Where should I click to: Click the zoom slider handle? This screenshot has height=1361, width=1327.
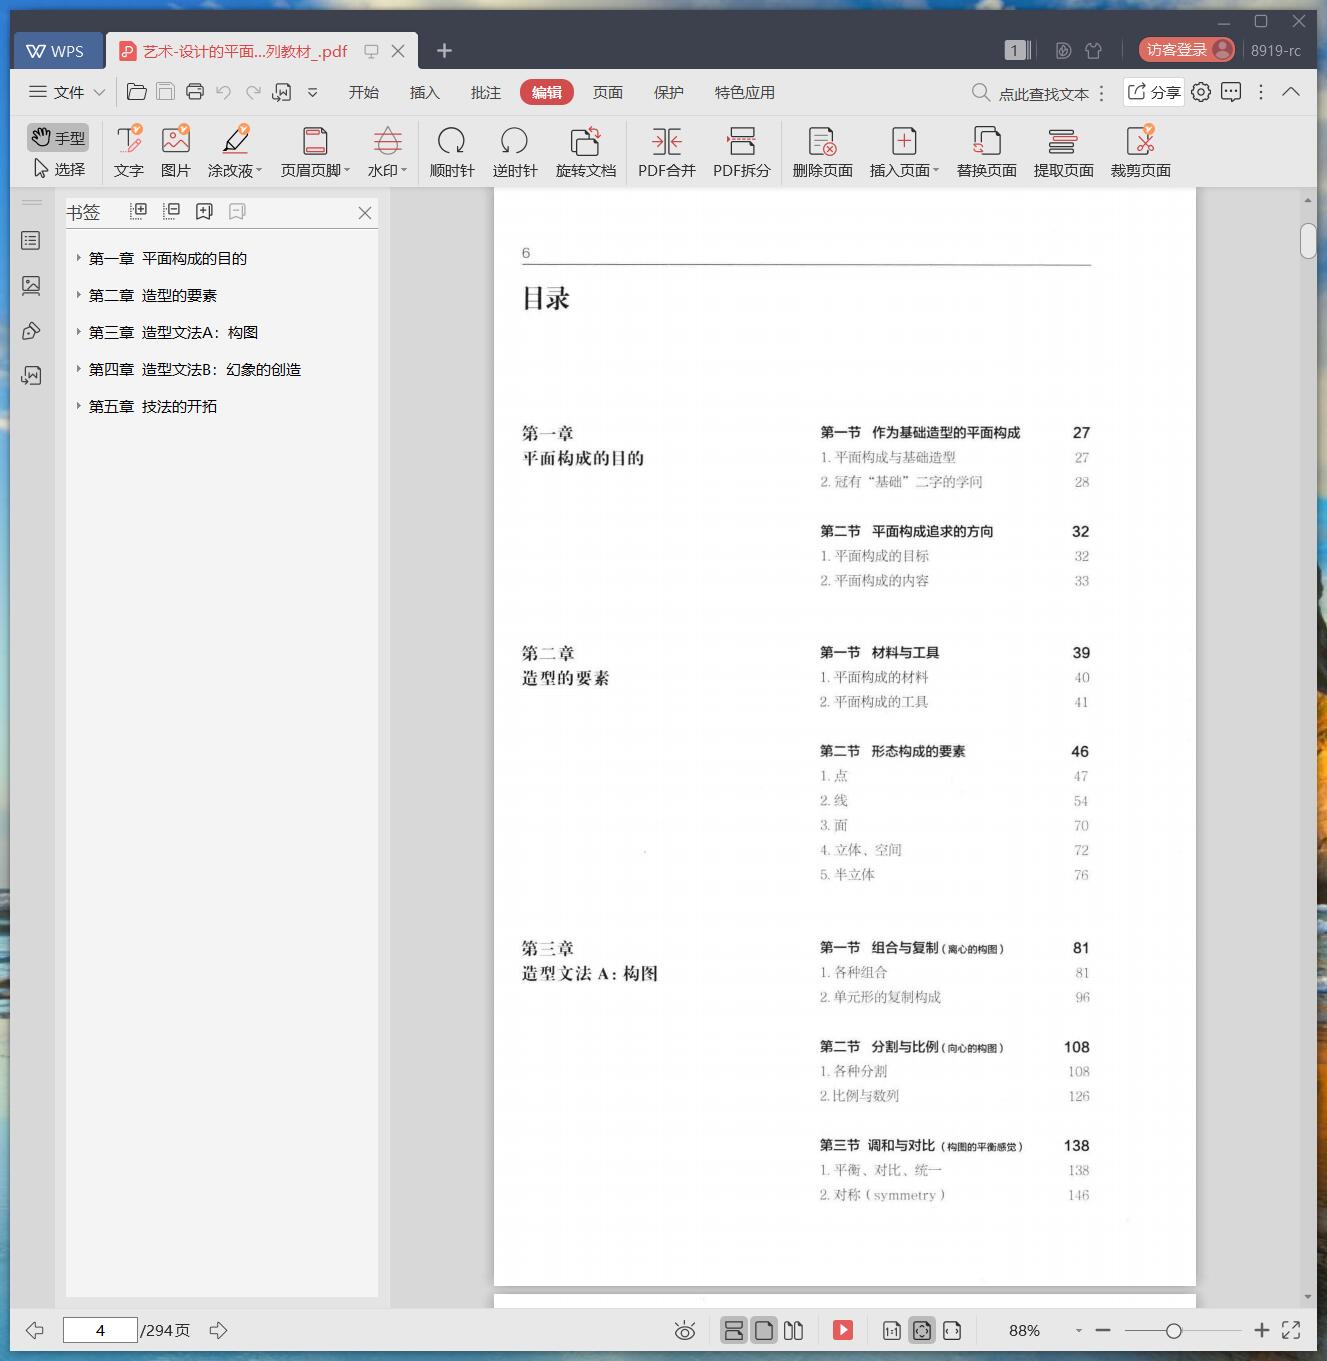click(1174, 1330)
